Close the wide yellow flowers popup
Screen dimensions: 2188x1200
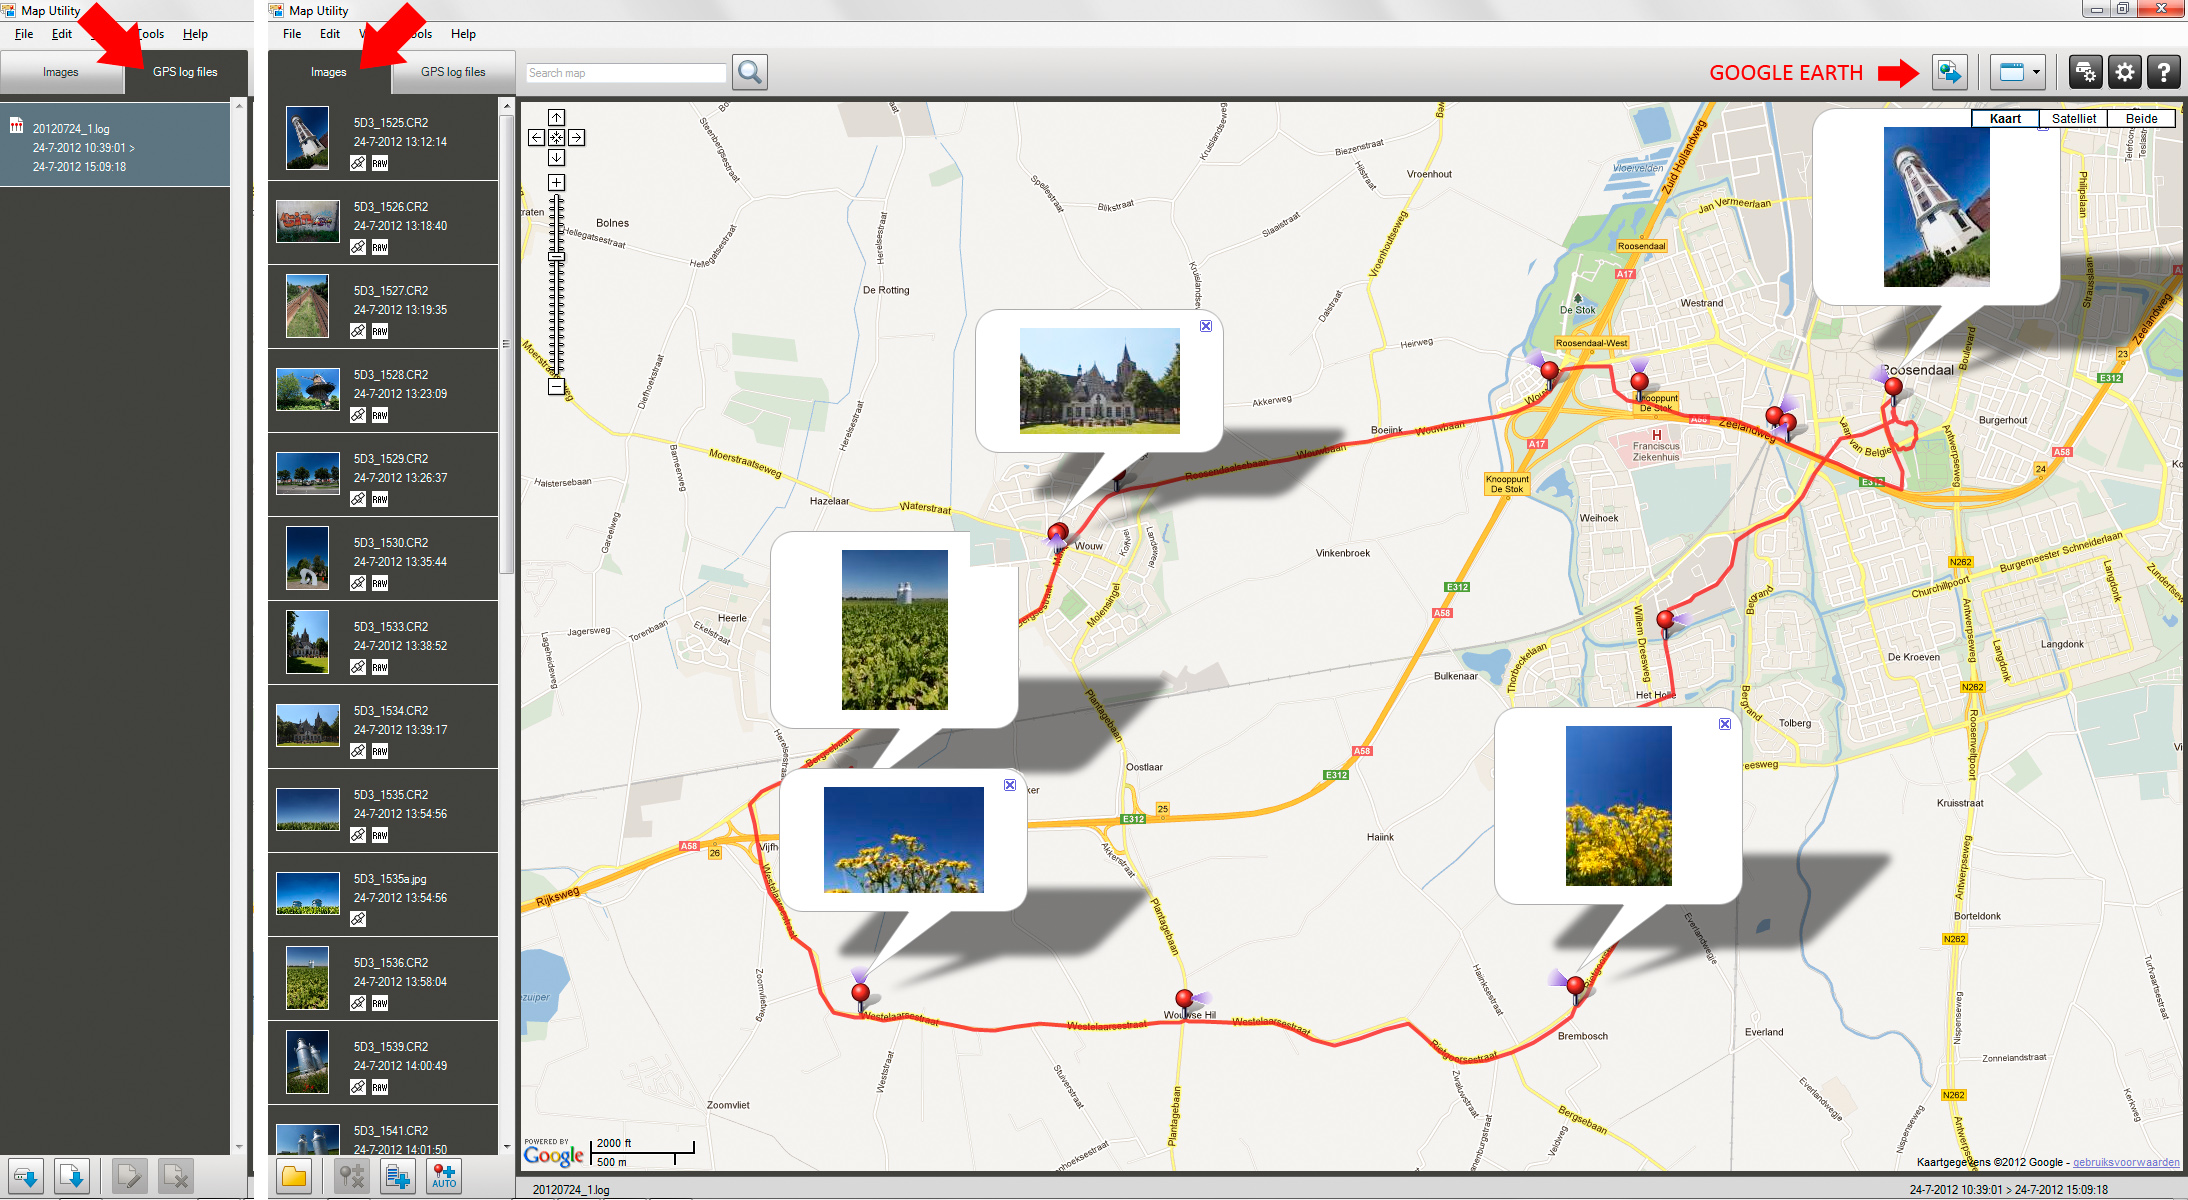1010,785
